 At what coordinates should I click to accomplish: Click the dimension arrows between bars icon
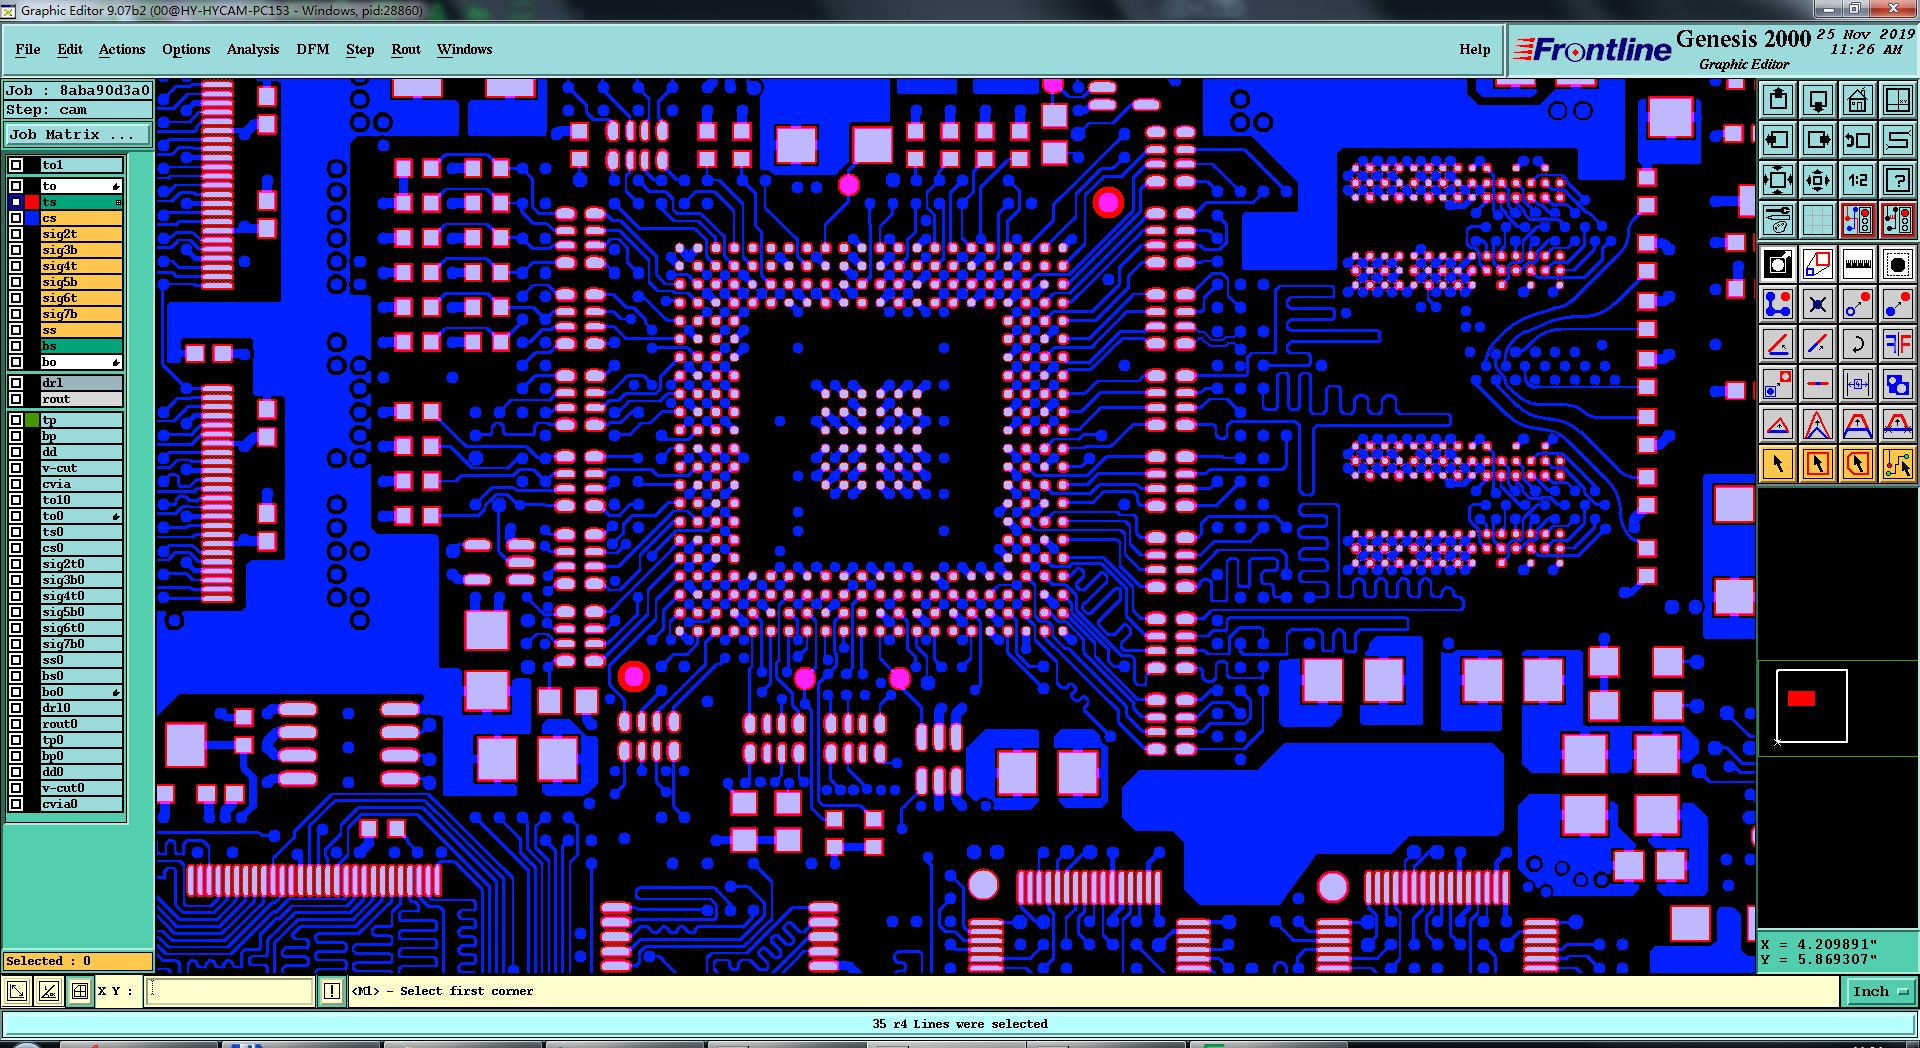coord(1858,384)
